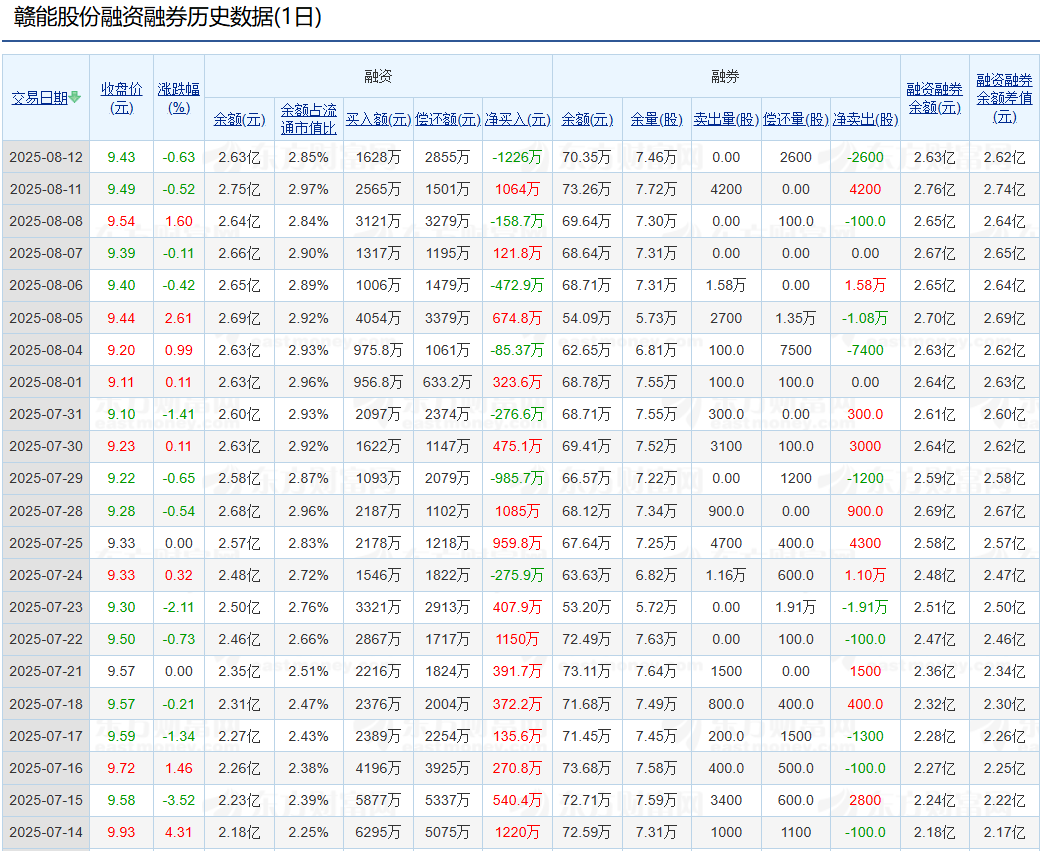Select date cell 2025-07-25
Image resolution: width=1040 pixels, height=851 pixels.
coord(46,543)
